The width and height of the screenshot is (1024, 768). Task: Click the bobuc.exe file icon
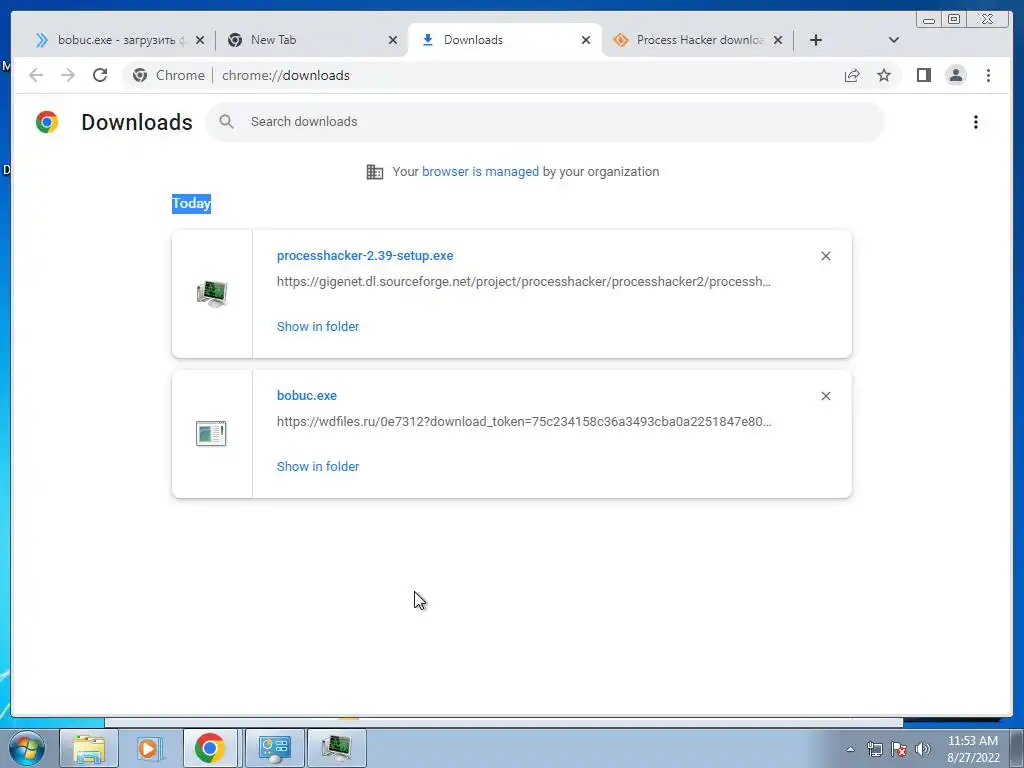(211, 434)
